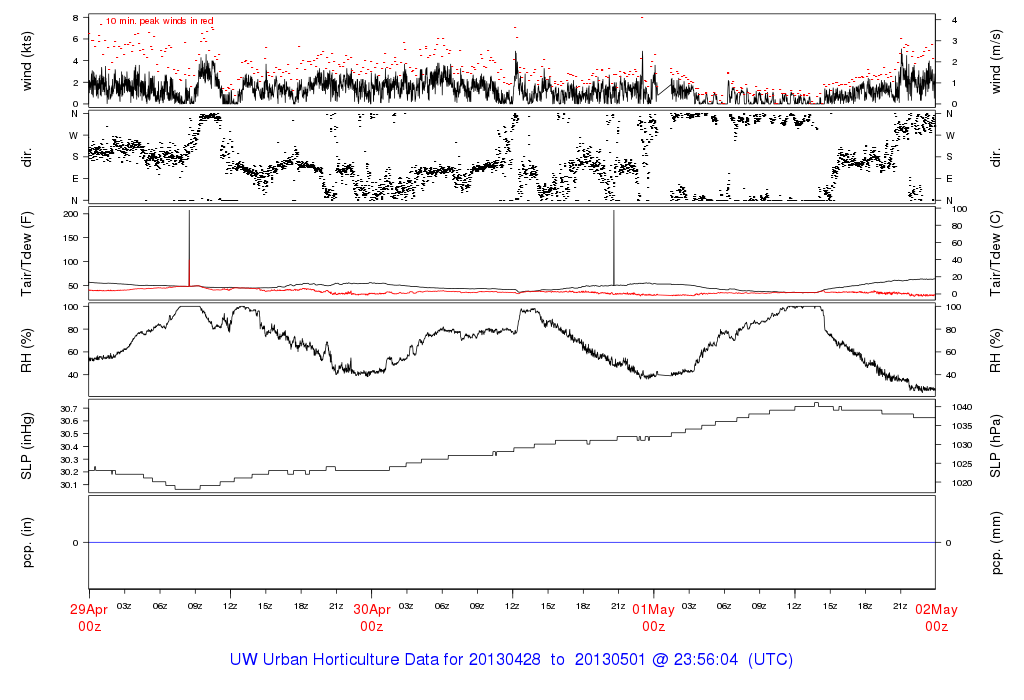Select the 'pcp. (mm)' axis label
Screen dimensions: 1024x700
coord(995,543)
